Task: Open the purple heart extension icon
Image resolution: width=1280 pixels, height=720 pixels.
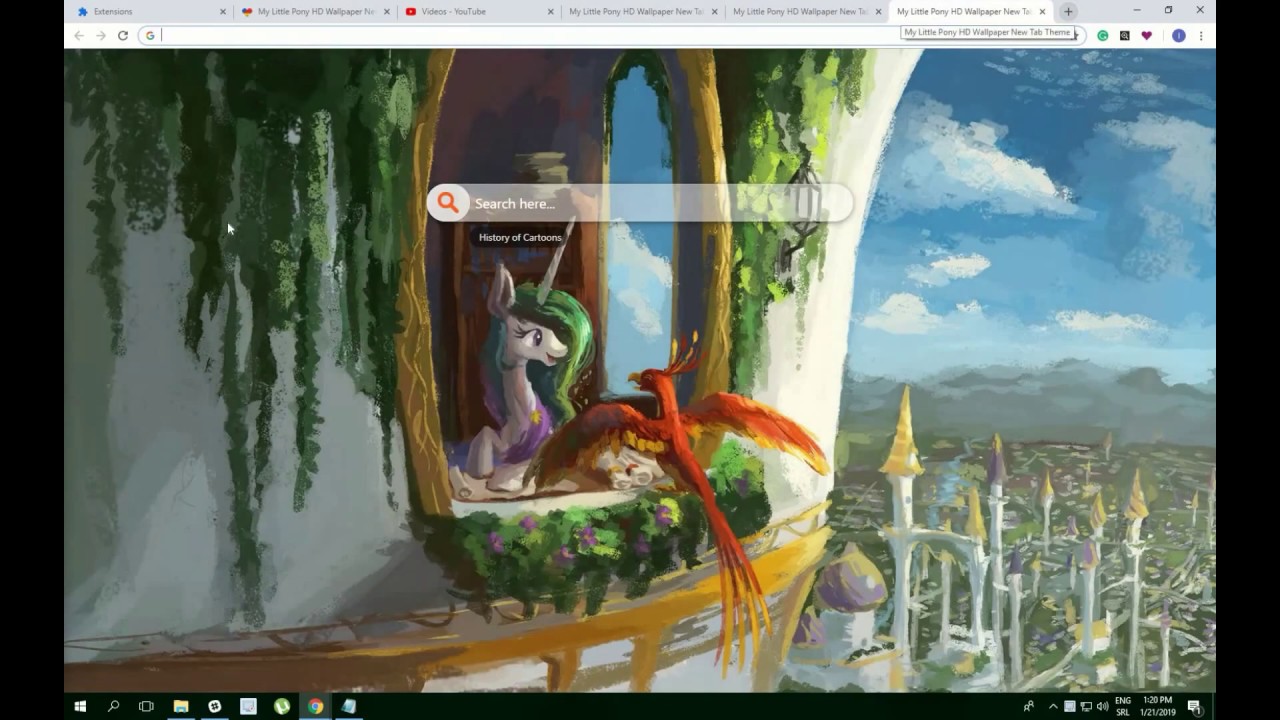Action: point(1147,36)
